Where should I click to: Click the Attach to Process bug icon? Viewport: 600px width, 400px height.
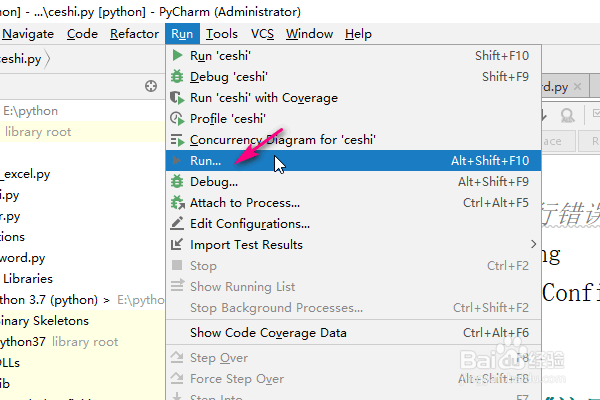pyautogui.click(x=178, y=203)
